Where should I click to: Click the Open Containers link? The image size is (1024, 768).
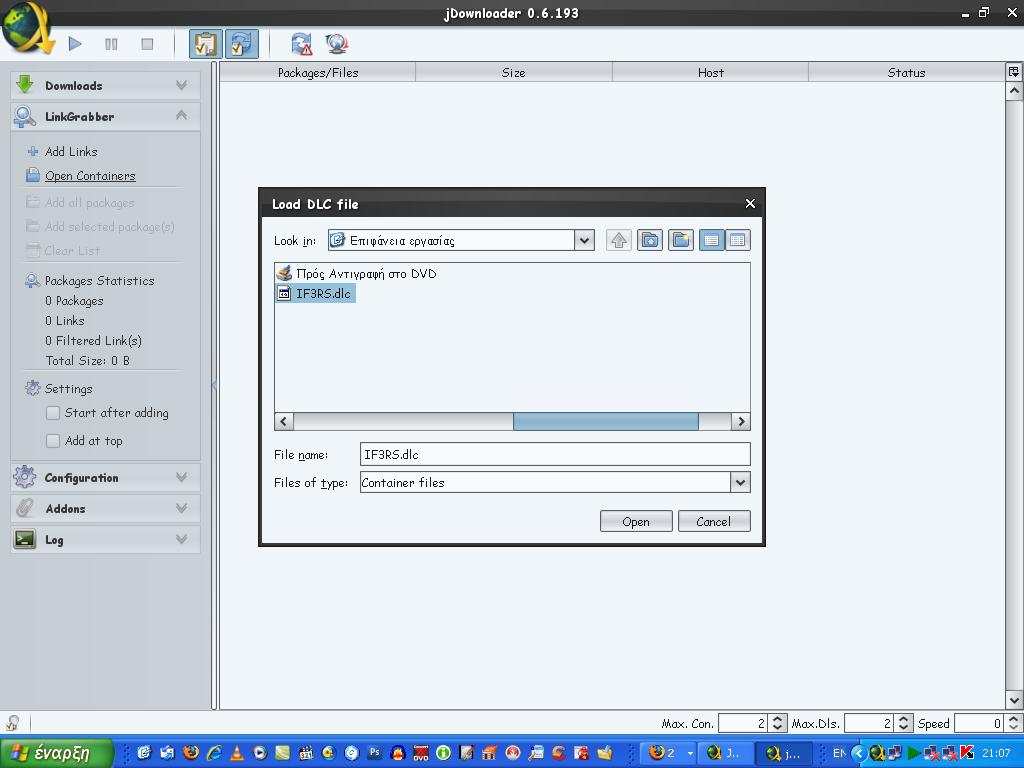(90, 176)
